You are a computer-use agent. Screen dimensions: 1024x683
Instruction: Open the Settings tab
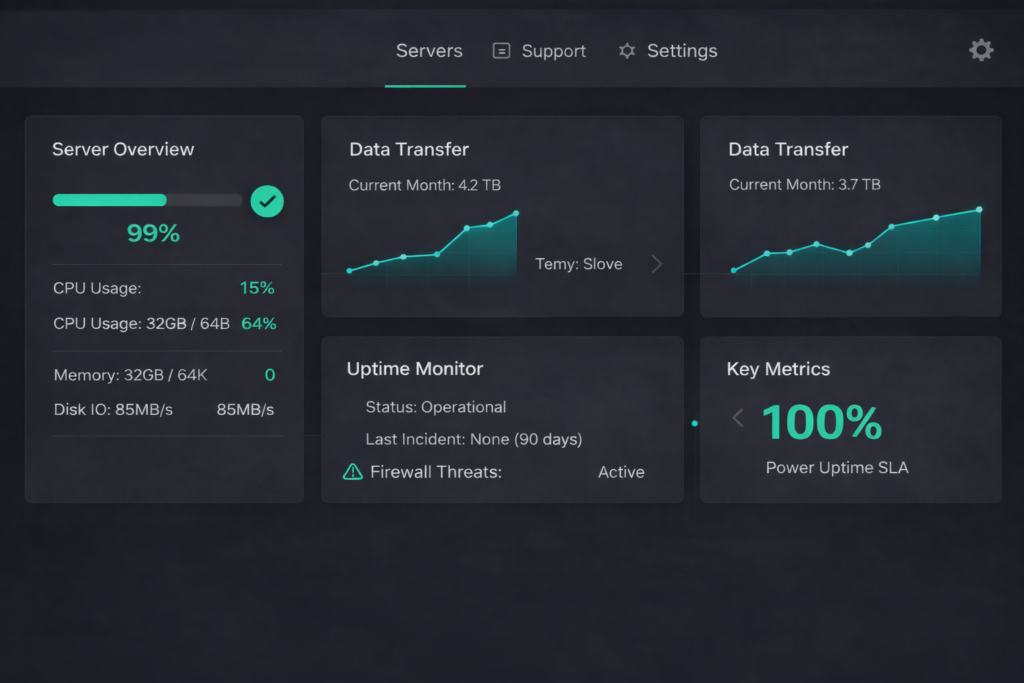pos(681,51)
